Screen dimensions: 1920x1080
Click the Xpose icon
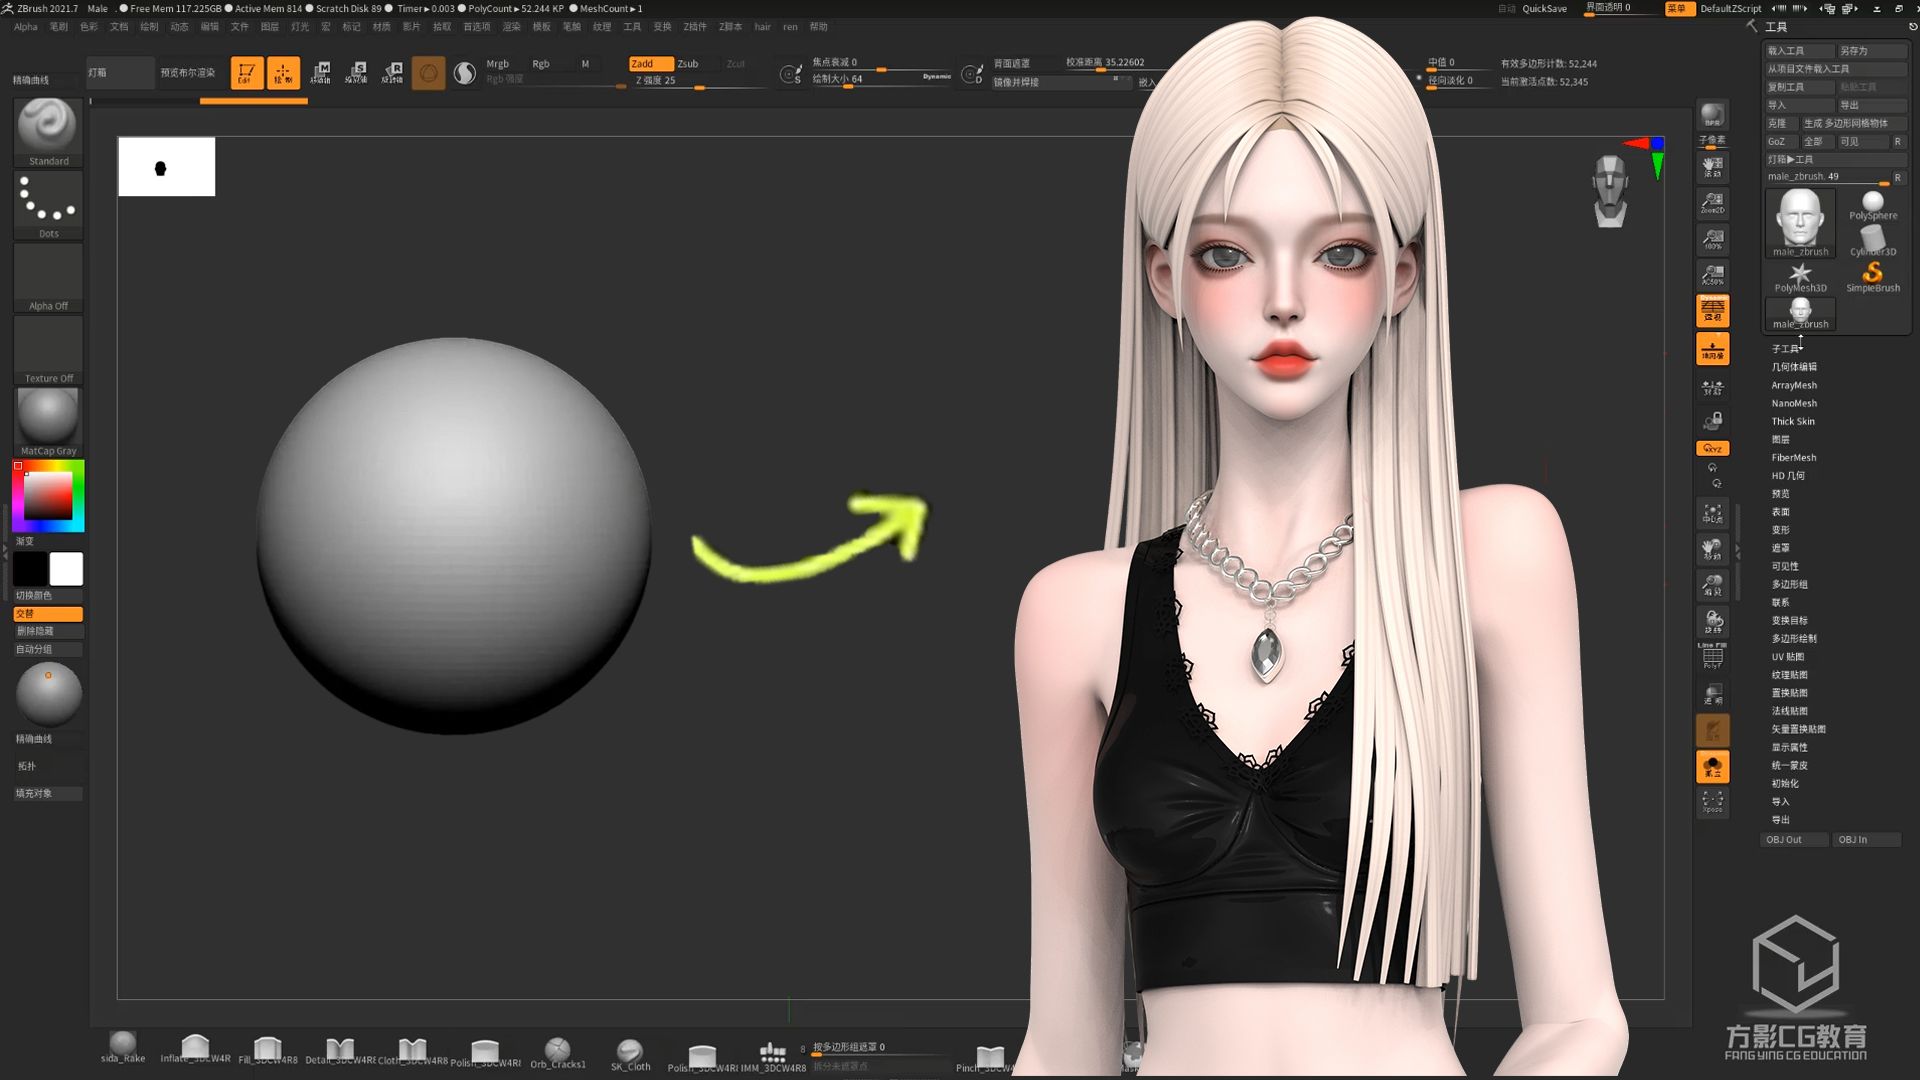(x=1713, y=802)
